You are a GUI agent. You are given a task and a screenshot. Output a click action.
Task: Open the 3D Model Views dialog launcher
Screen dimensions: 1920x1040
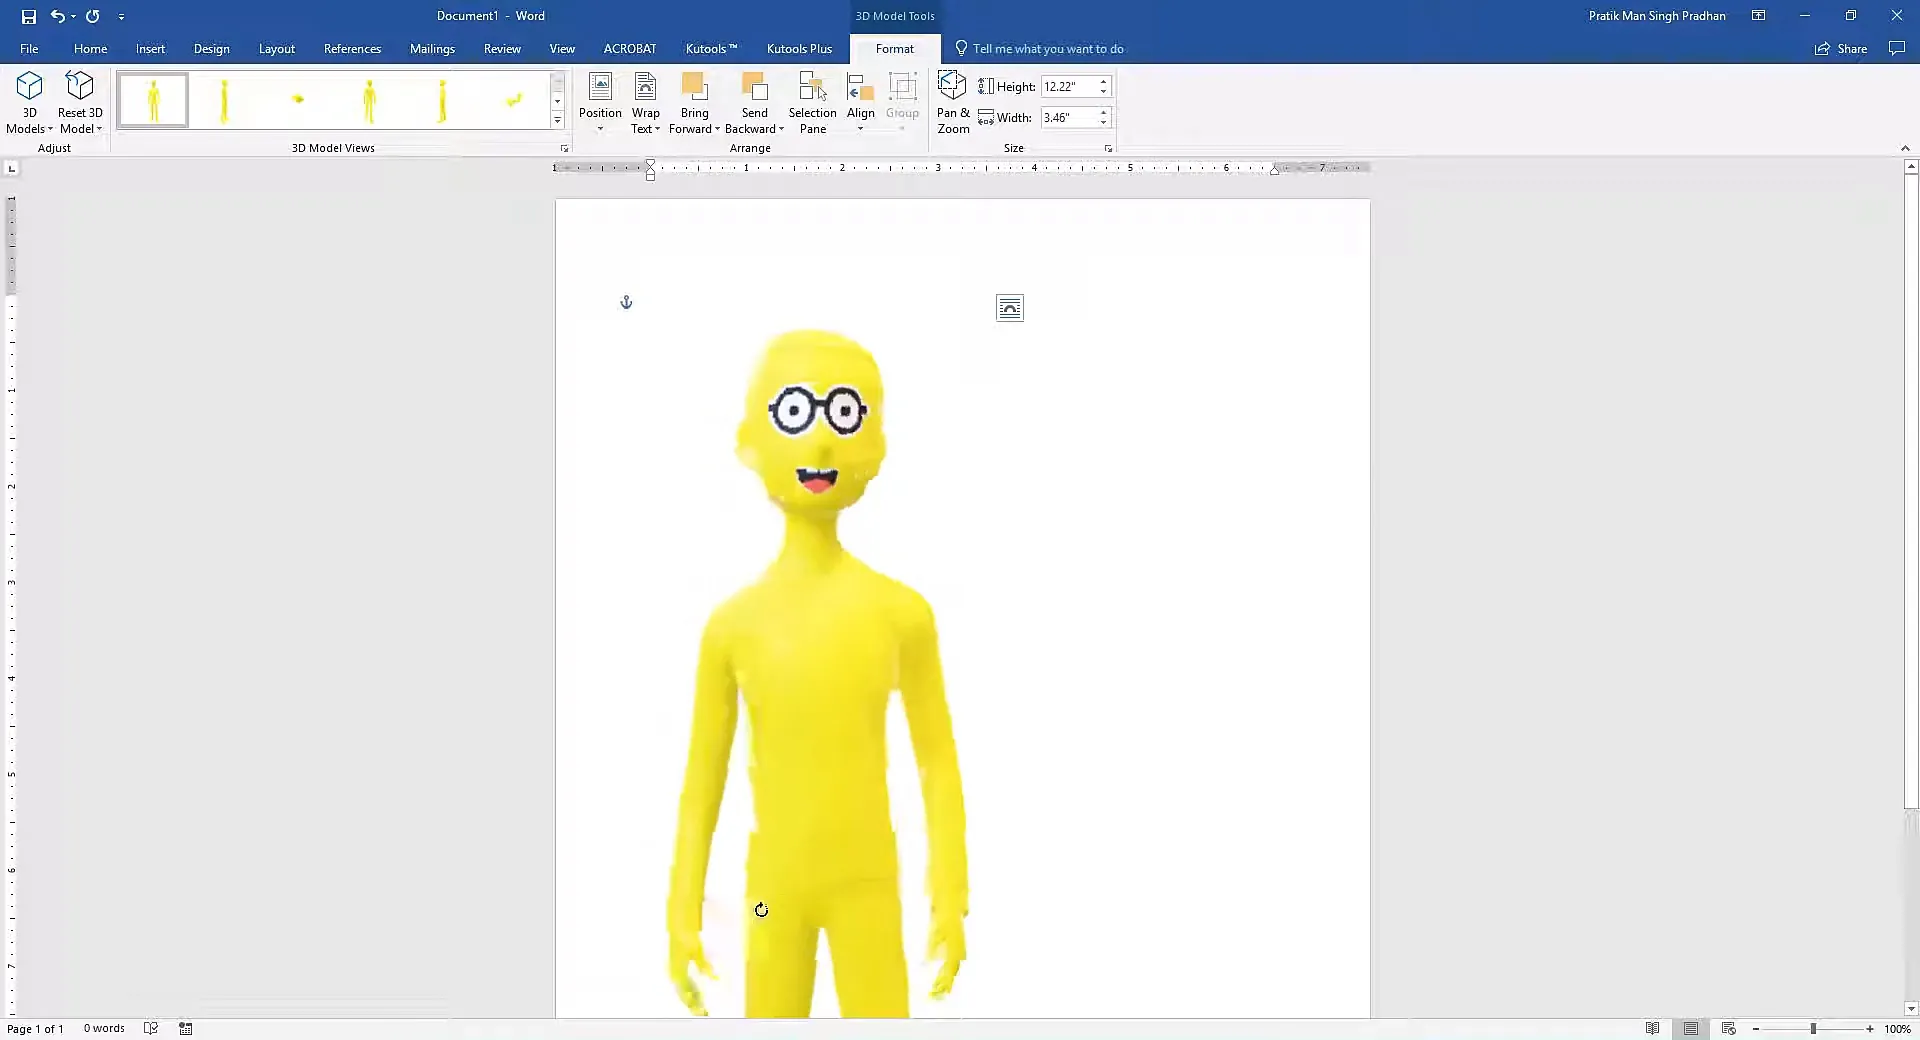tap(565, 149)
